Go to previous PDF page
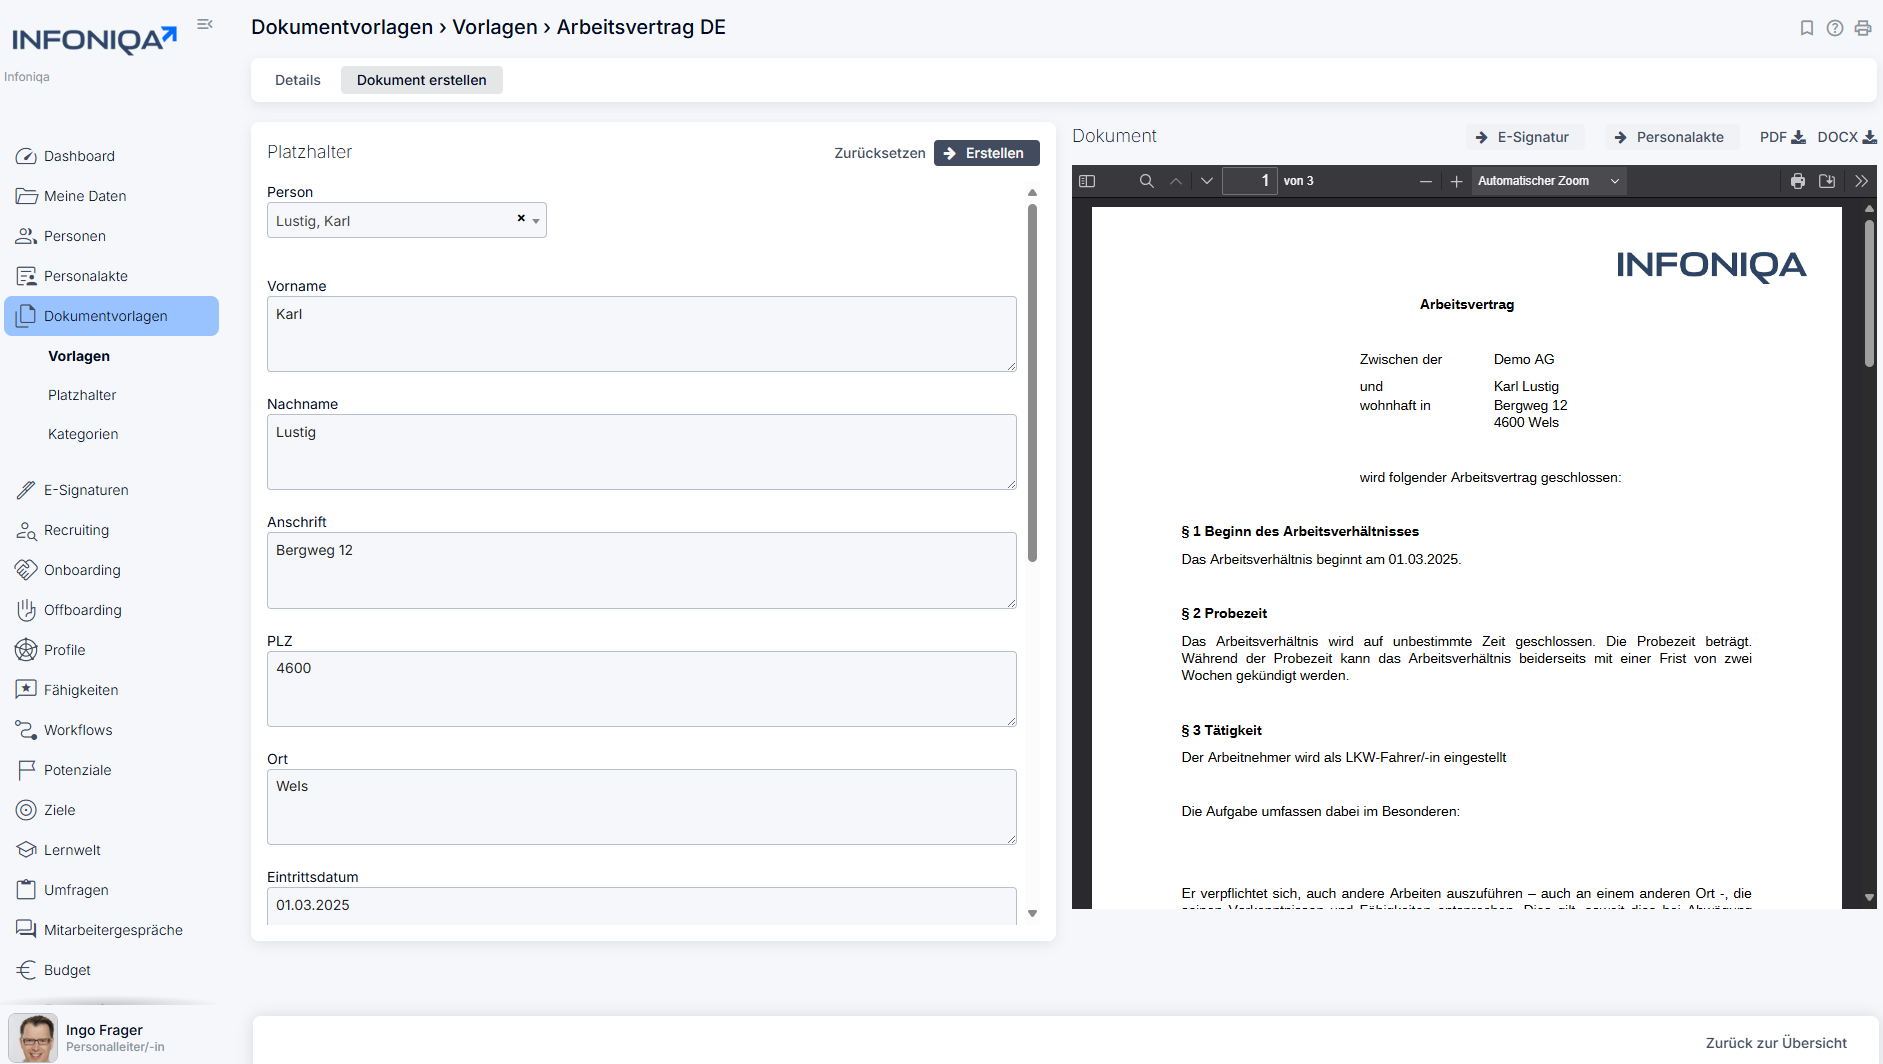 [x=1176, y=181]
